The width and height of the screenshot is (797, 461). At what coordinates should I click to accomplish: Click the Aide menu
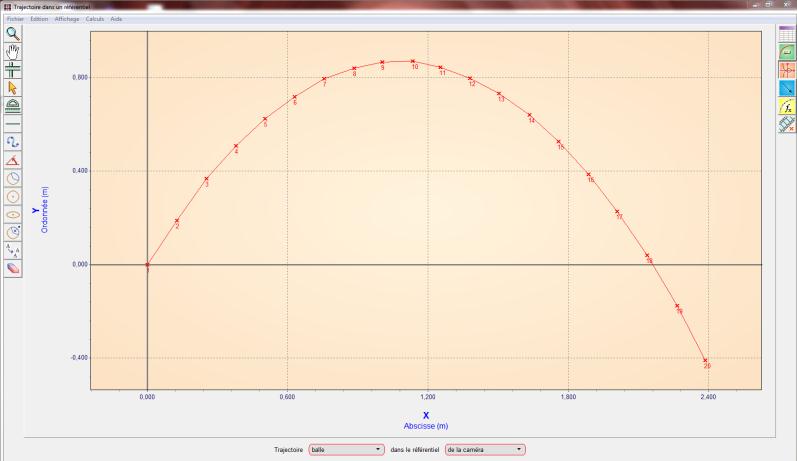(116, 20)
